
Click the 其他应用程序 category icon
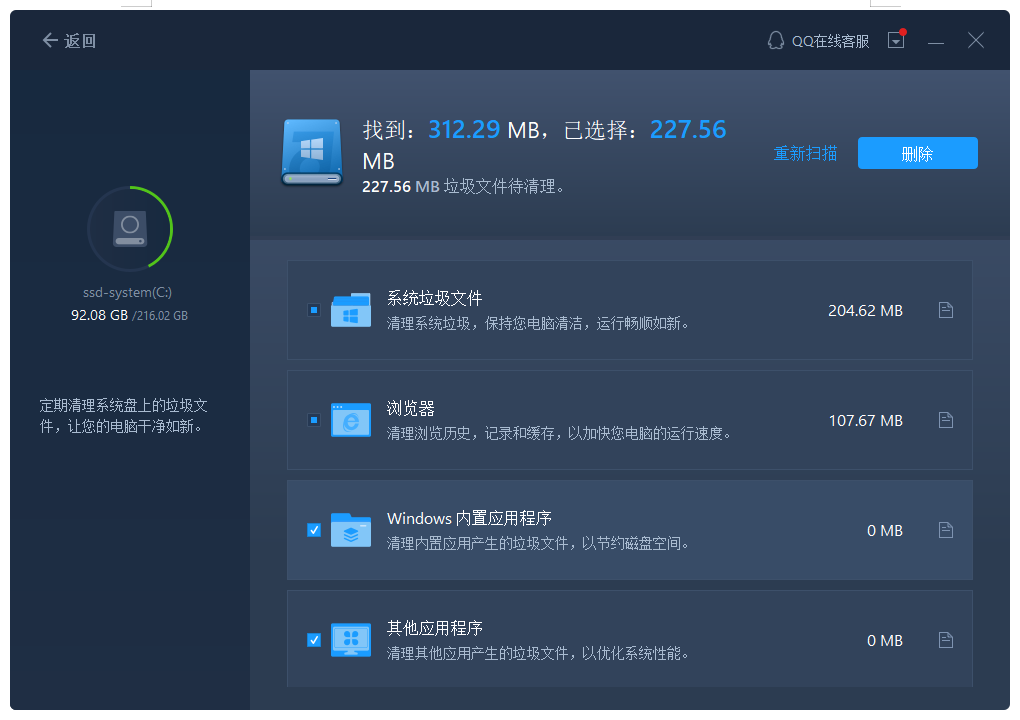click(350, 640)
